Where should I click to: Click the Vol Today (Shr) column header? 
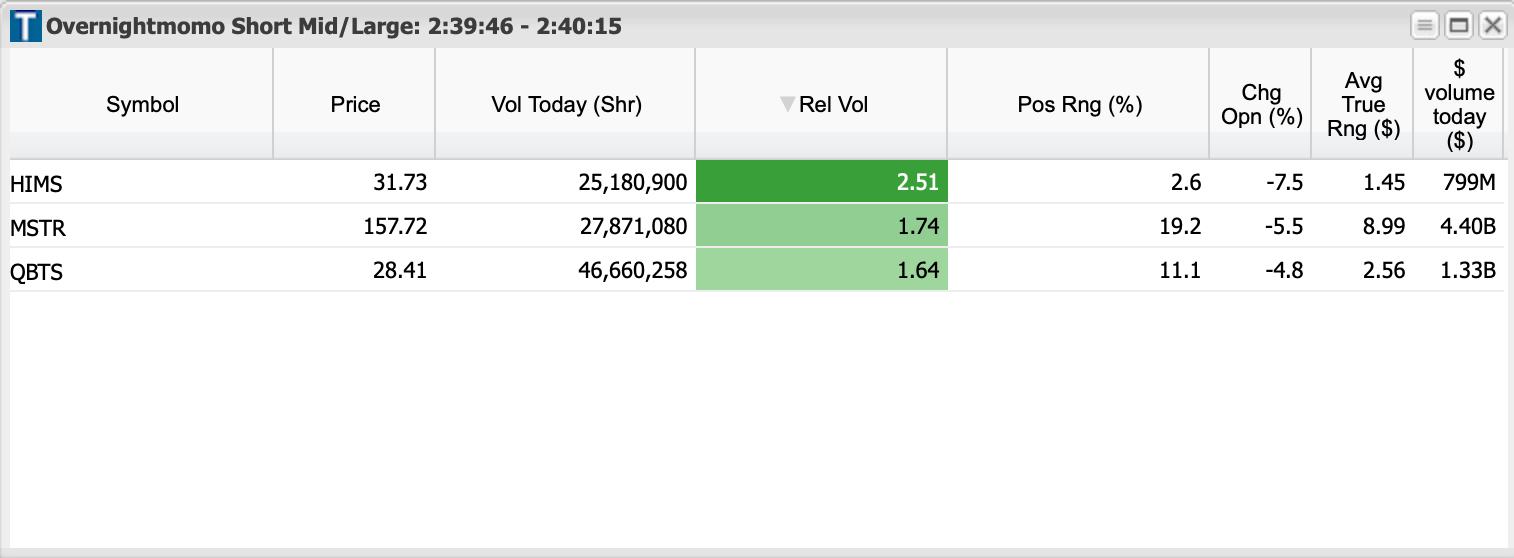(x=566, y=104)
